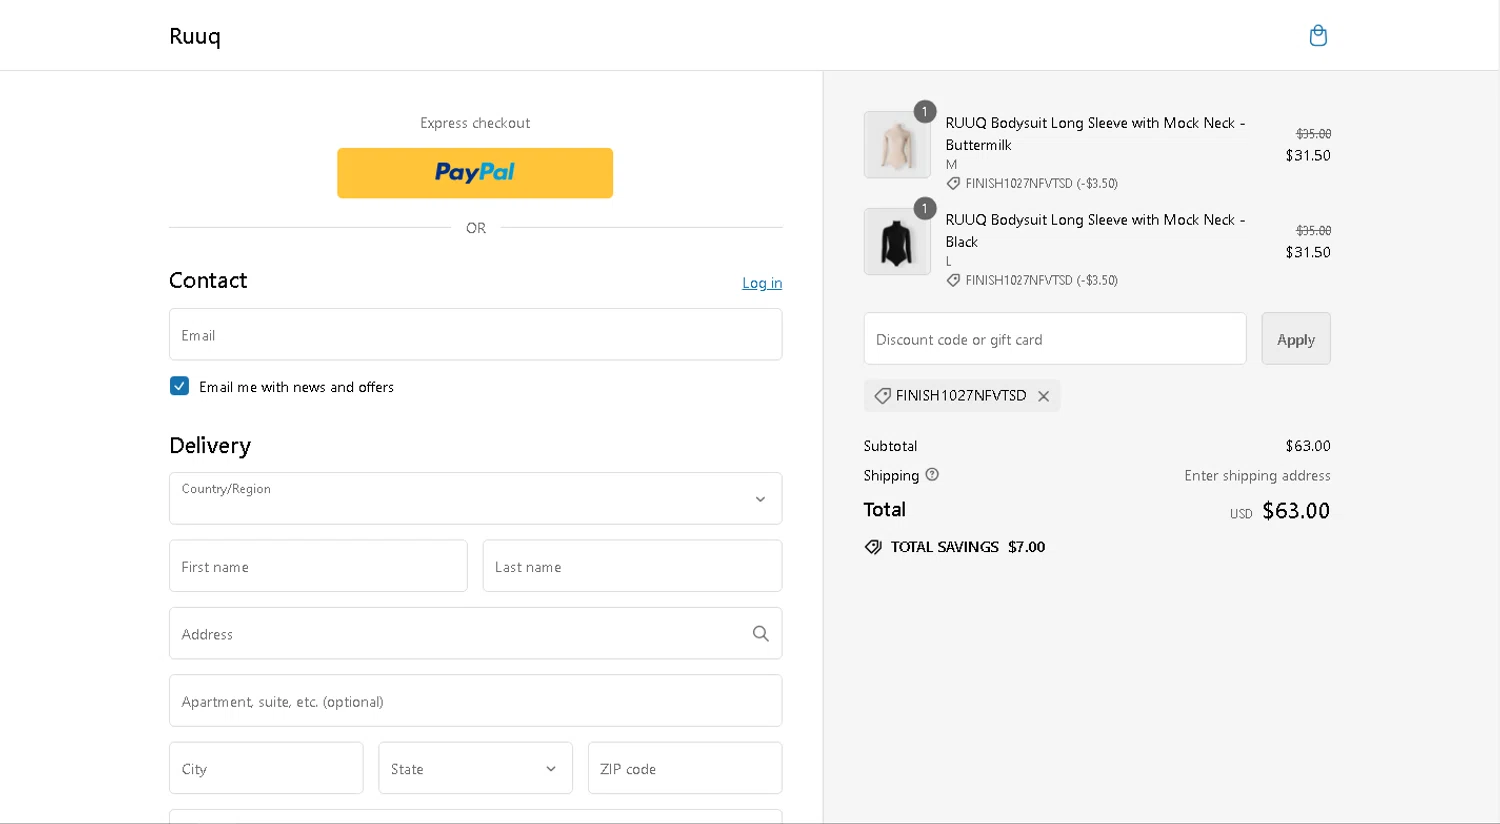Click the Total Savings tag icon

(873, 547)
